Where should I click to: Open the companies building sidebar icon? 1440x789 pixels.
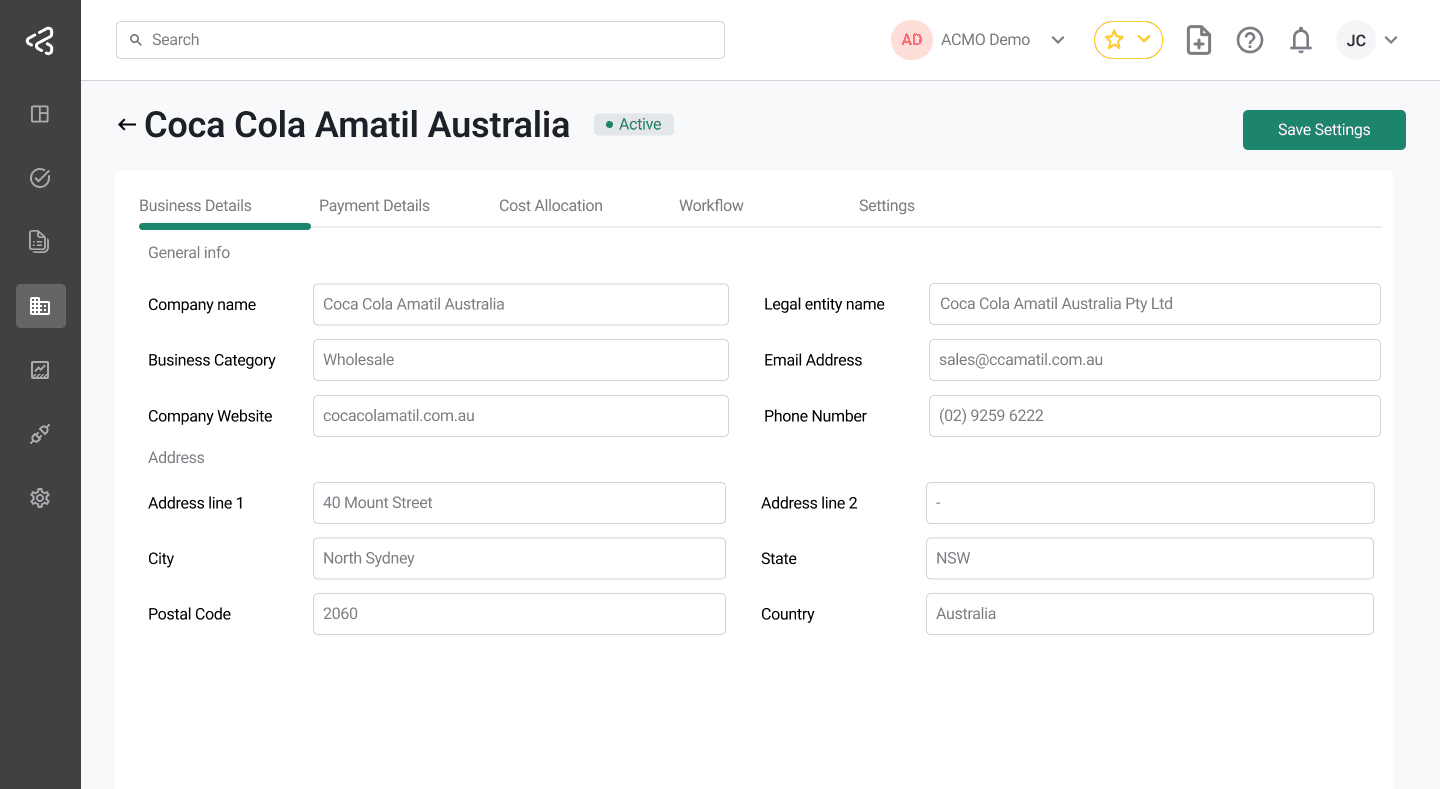click(41, 306)
